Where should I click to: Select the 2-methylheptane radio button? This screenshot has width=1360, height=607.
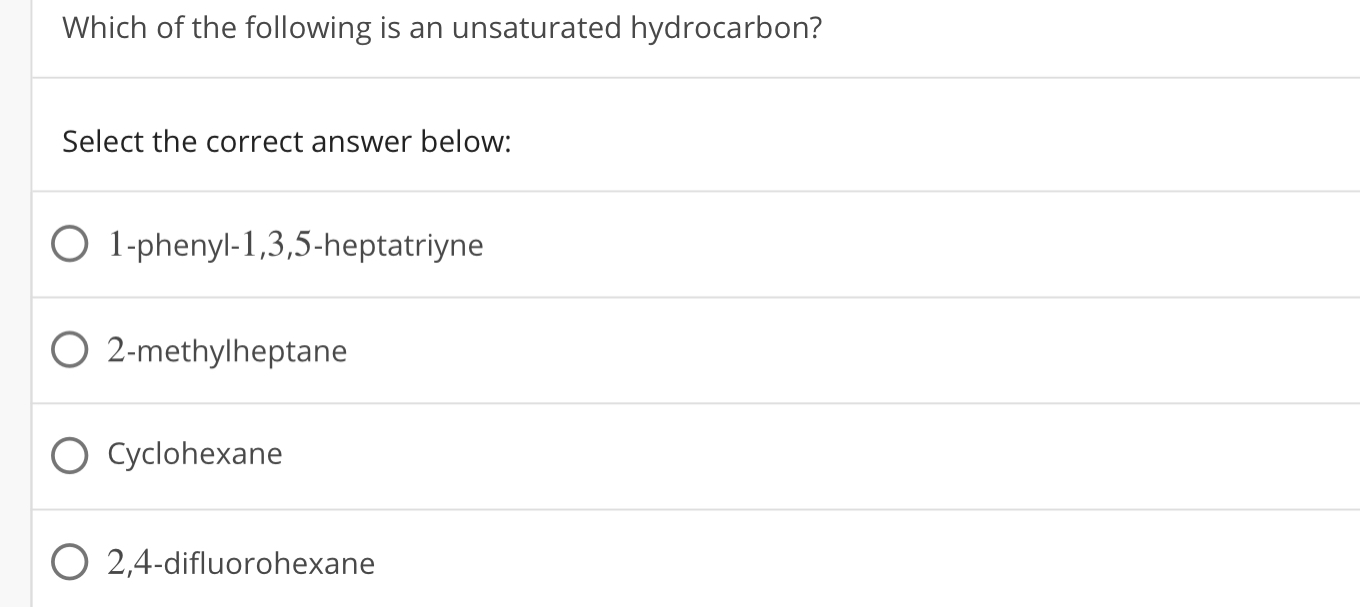click(69, 348)
